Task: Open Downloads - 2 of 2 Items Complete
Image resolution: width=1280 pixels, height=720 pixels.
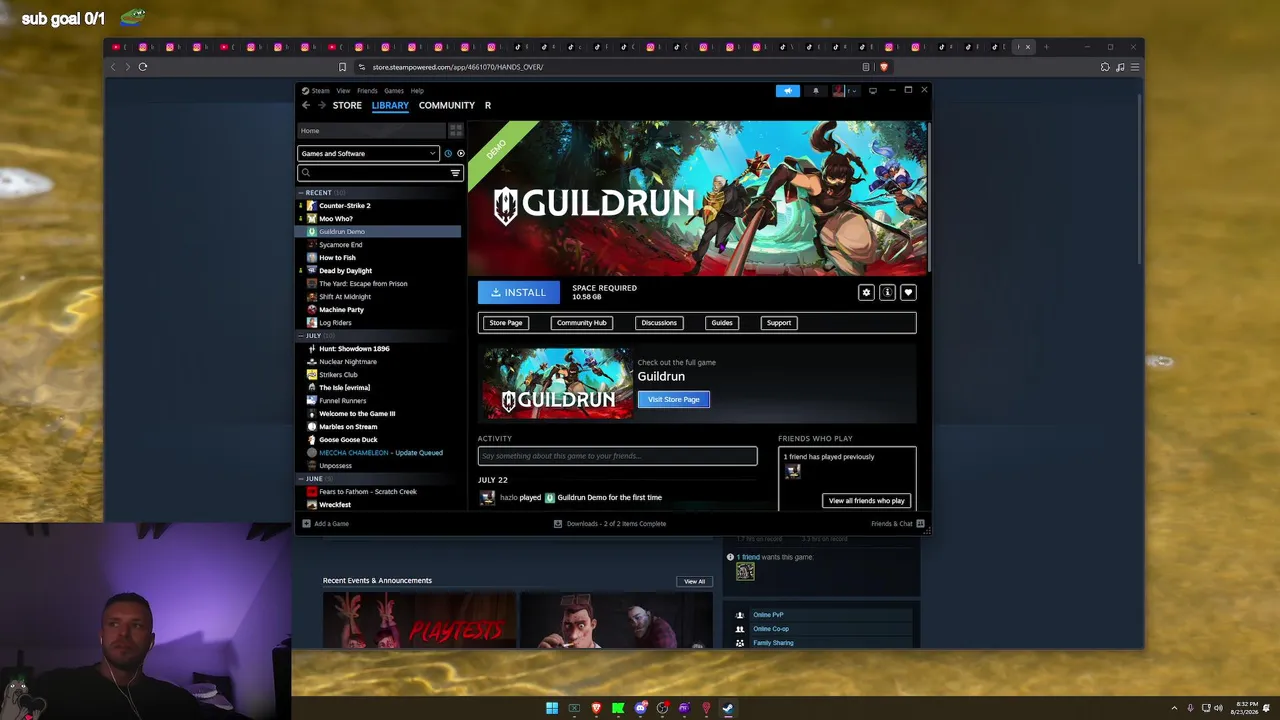Action: pyautogui.click(x=610, y=523)
